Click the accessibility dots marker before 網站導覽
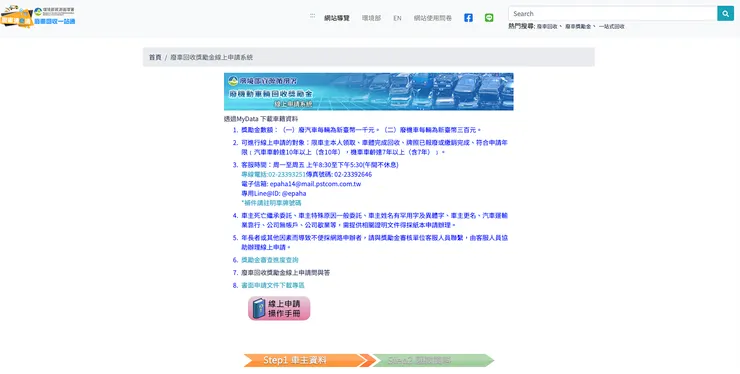The height and width of the screenshot is (374, 740). pyautogui.click(x=312, y=16)
